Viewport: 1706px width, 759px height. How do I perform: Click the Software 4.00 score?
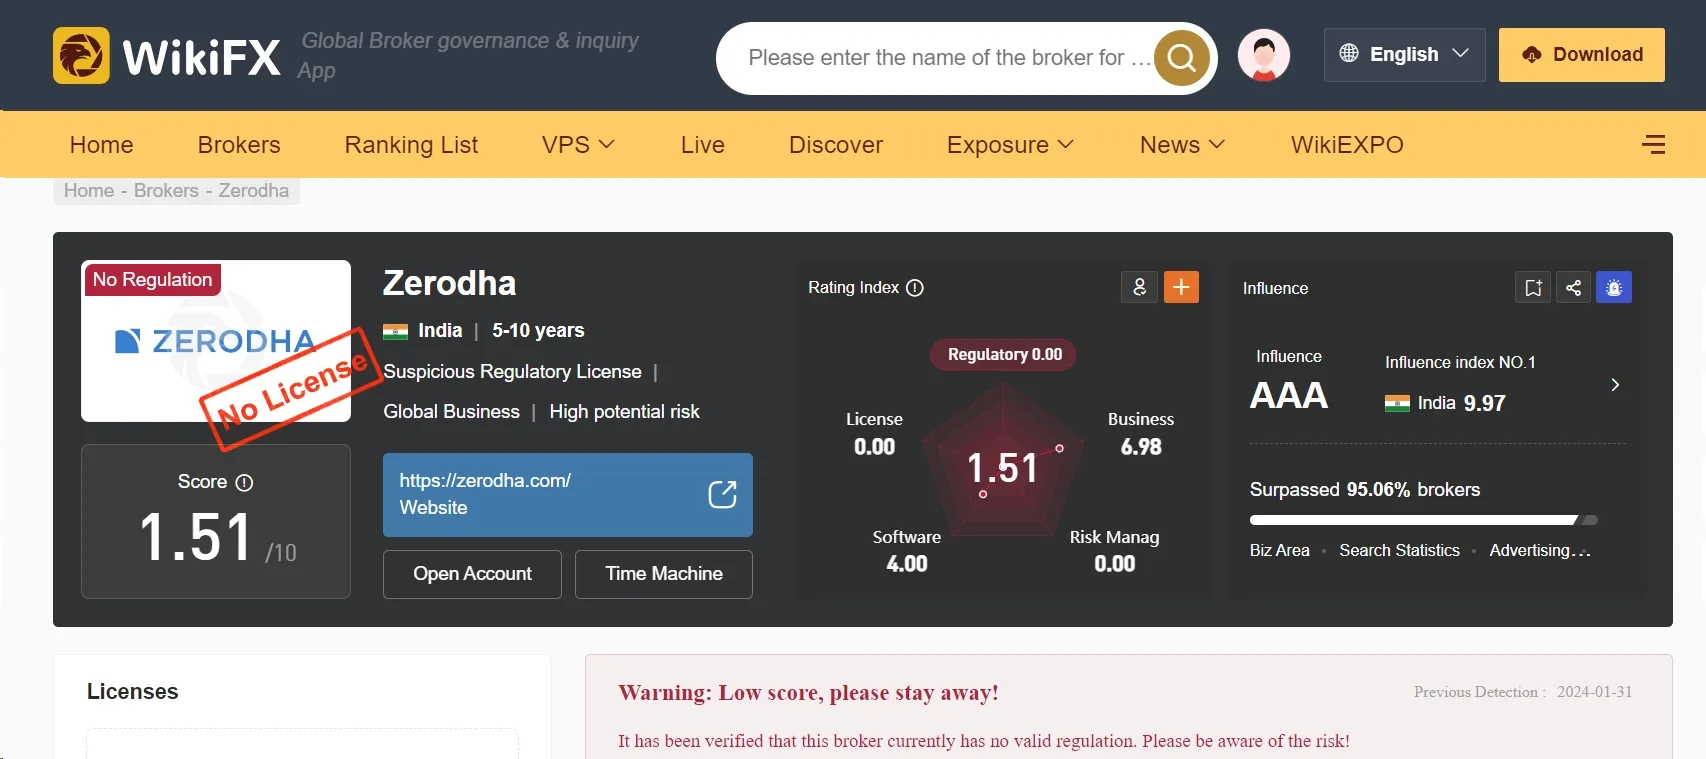point(907,552)
